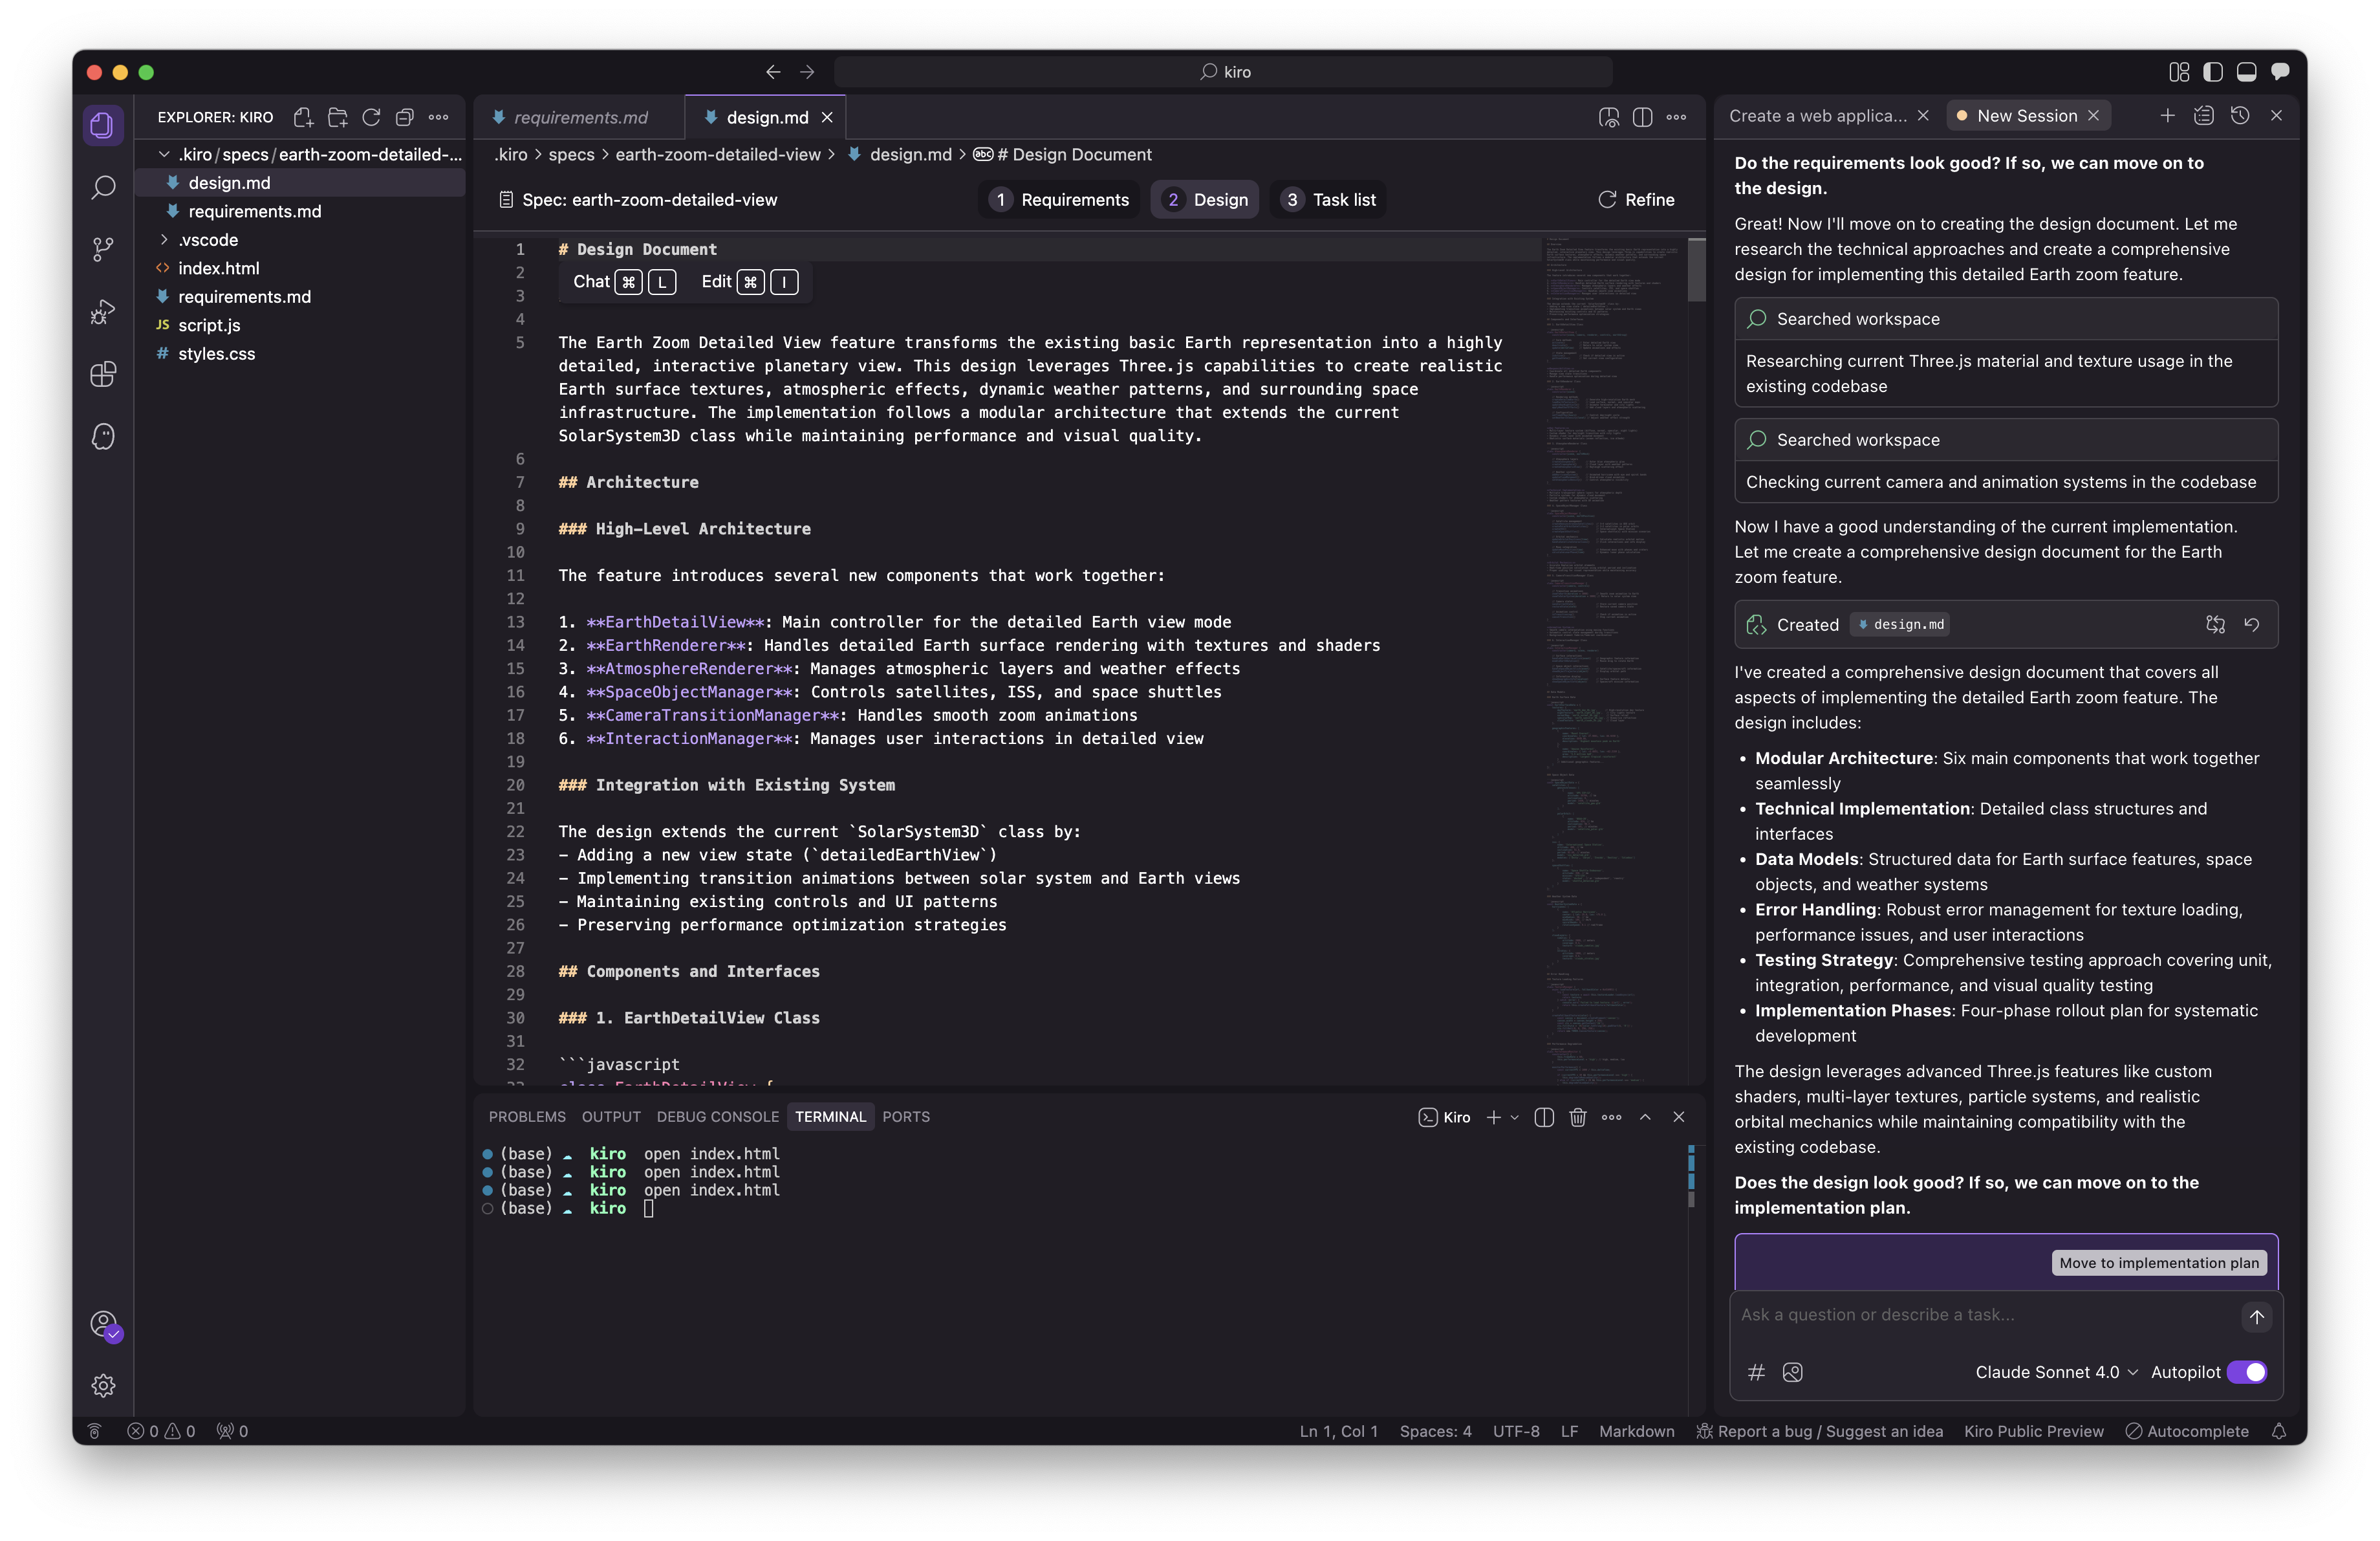View changes for created design.md
The width and height of the screenshot is (2380, 1541).
pyautogui.click(x=2215, y=624)
